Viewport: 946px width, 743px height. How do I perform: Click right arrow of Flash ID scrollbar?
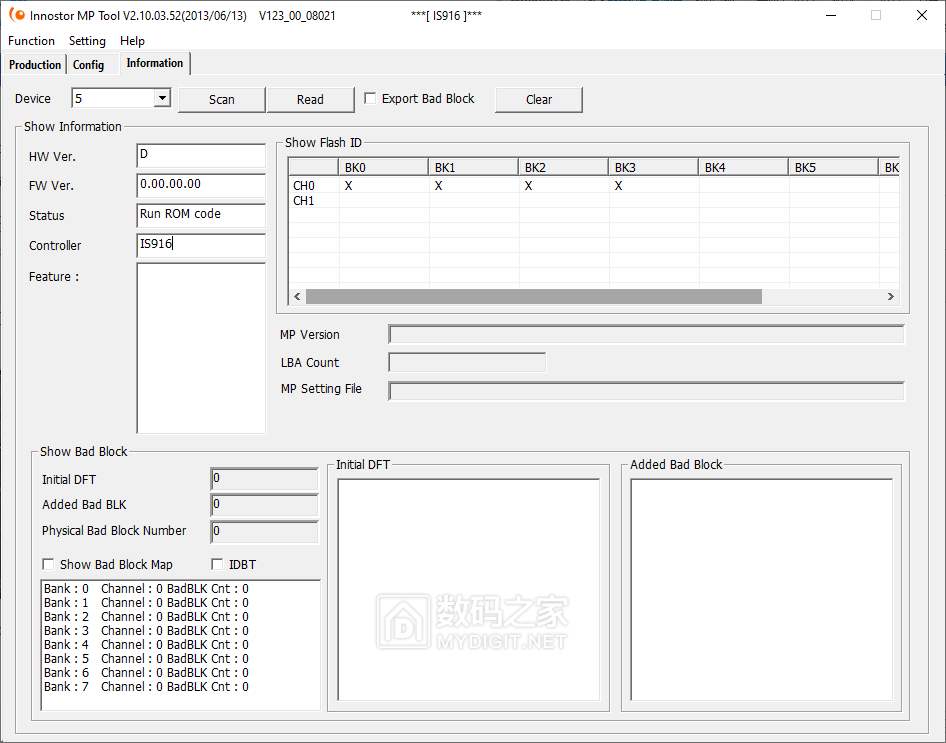tap(890, 297)
